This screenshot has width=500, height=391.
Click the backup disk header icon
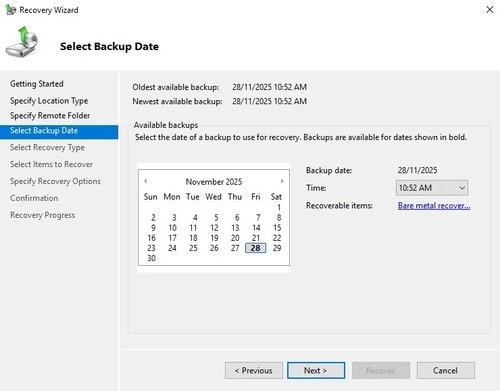pos(22,42)
